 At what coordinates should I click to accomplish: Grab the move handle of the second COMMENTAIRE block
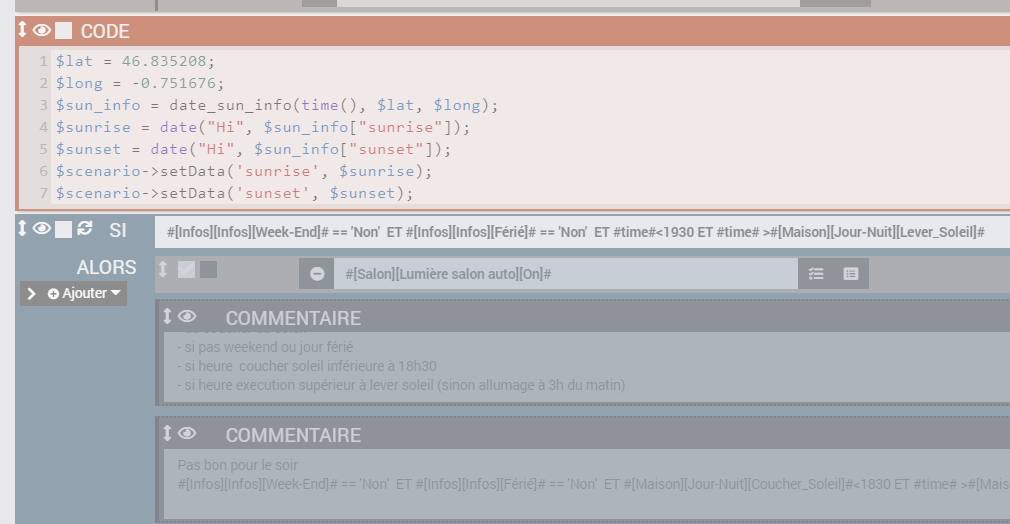(x=167, y=433)
